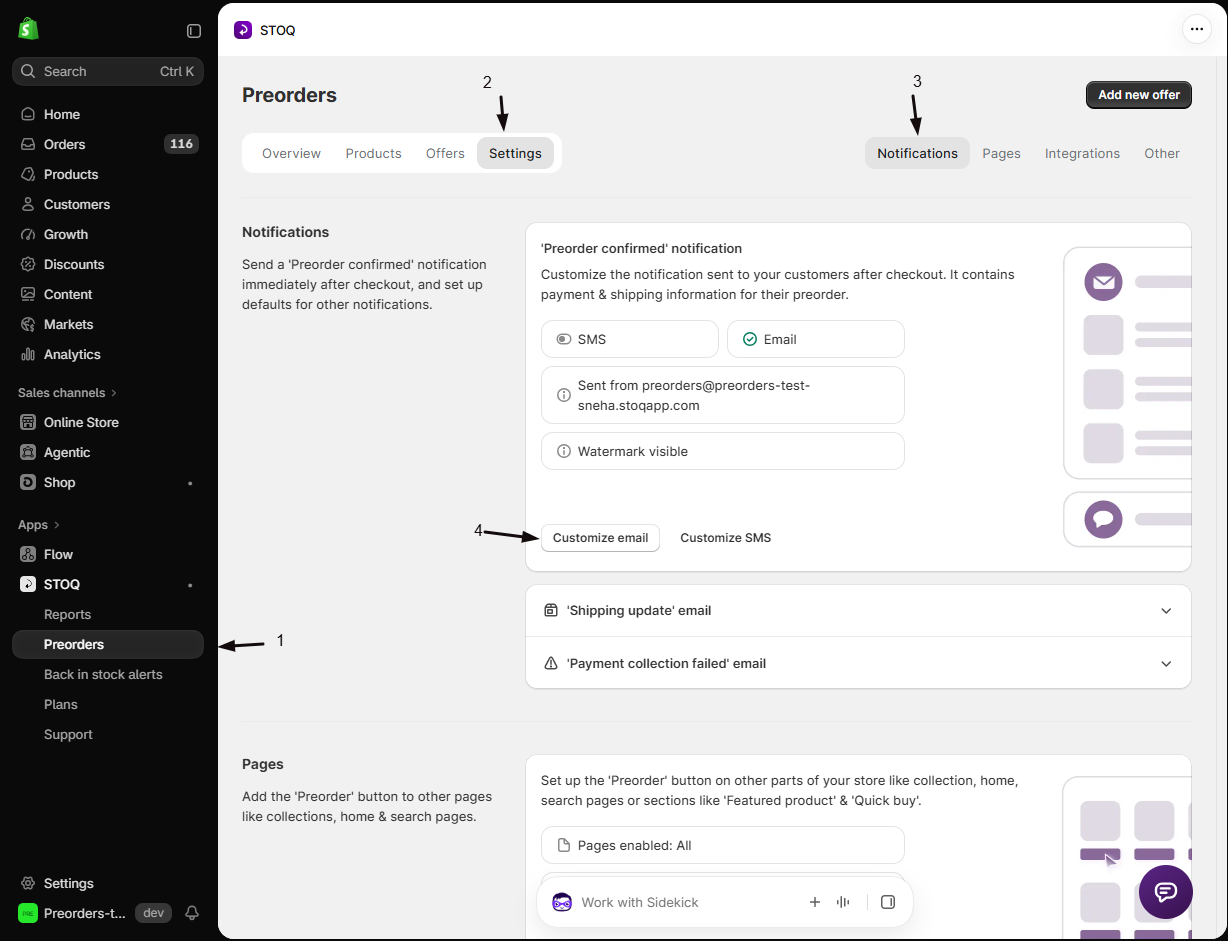The width and height of the screenshot is (1228, 941).
Task: Open the three-dot more actions menu
Action: (x=1197, y=29)
